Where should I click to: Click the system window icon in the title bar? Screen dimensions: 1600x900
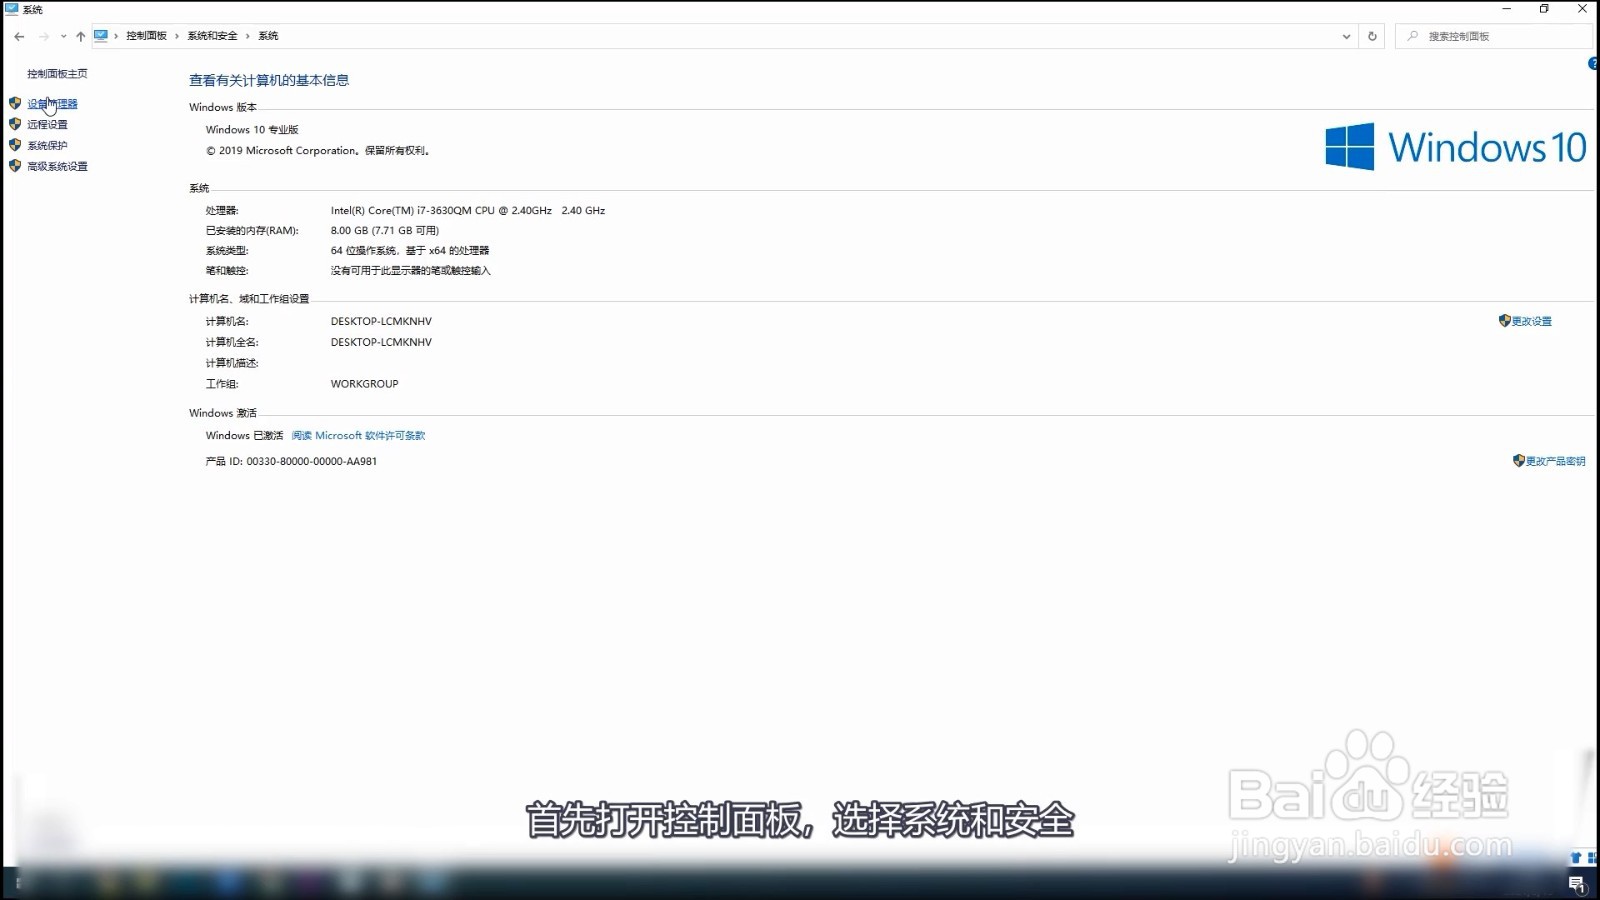pos(11,9)
